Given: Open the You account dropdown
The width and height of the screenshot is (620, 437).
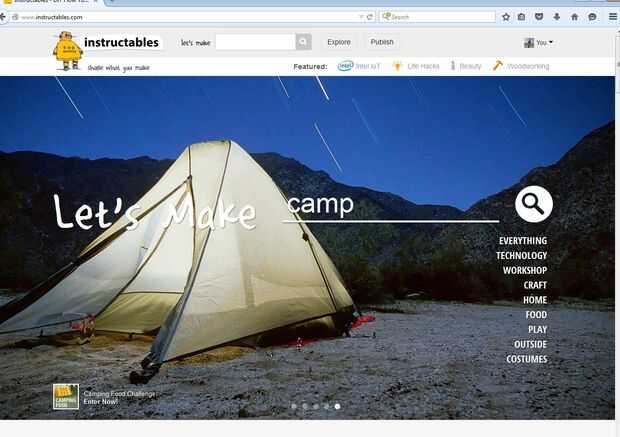Looking at the screenshot, I should point(538,42).
